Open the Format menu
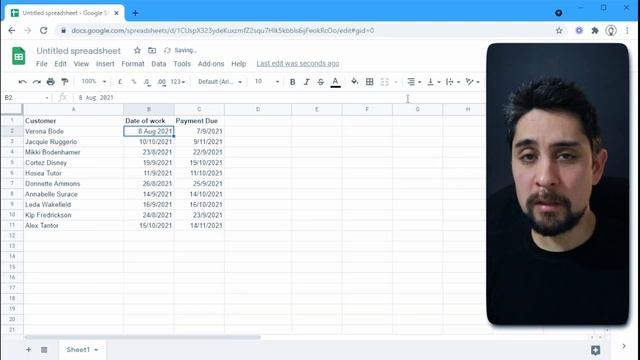 pyautogui.click(x=133, y=64)
